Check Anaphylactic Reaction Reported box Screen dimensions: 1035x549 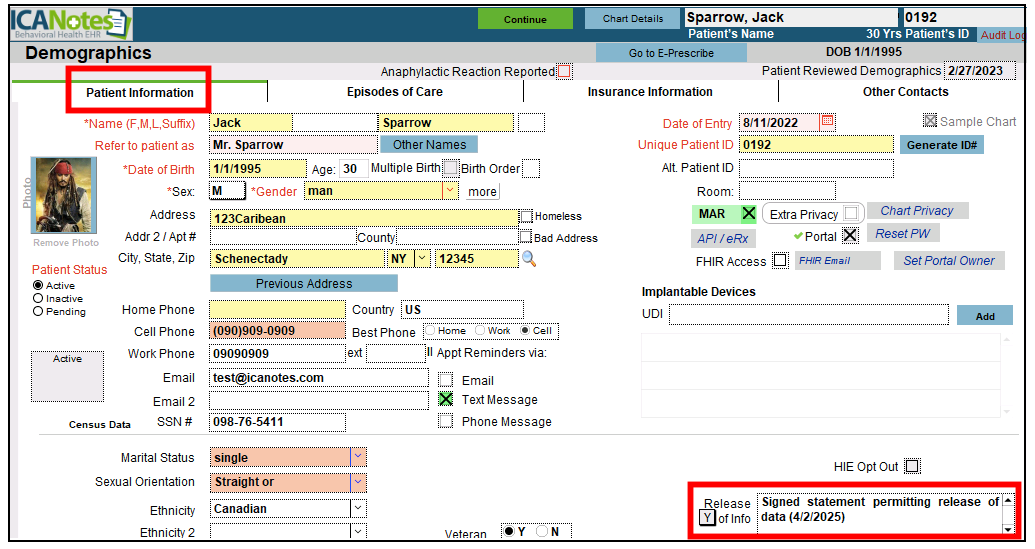(565, 71)
